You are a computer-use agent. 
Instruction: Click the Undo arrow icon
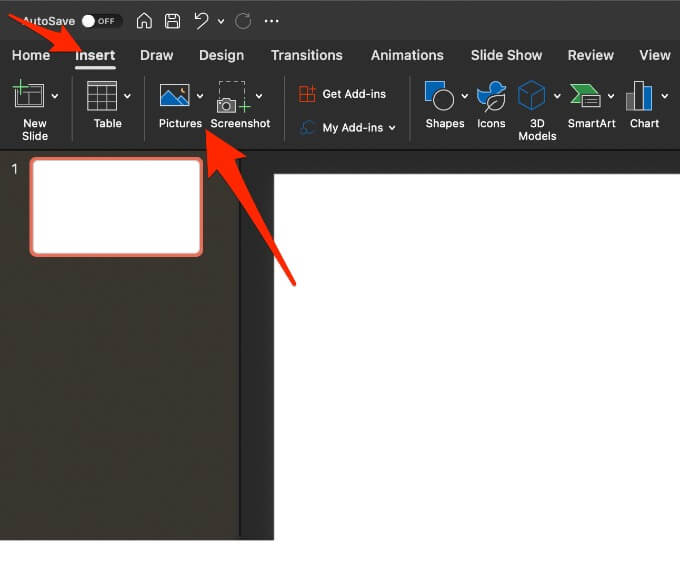(201, 20)
